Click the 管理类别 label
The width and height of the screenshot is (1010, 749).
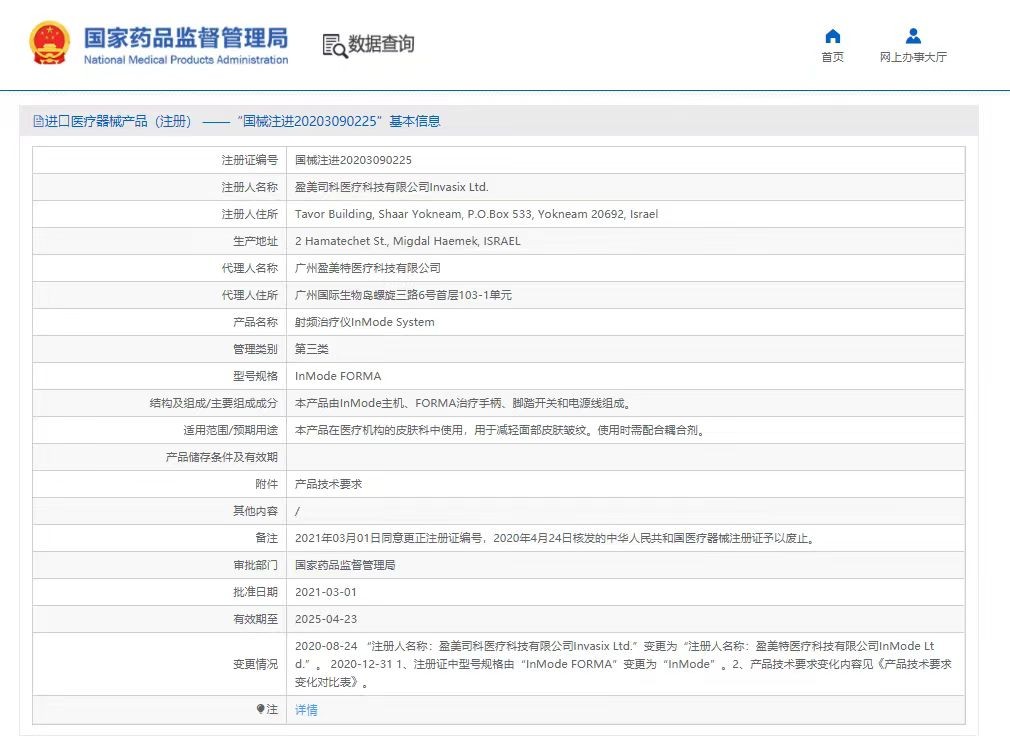(x=255, y=349)
